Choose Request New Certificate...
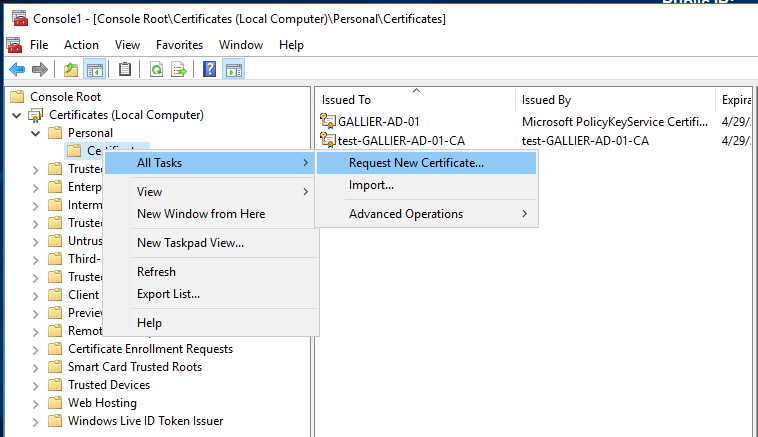This screenshot has height=437, width=758. 426,163
